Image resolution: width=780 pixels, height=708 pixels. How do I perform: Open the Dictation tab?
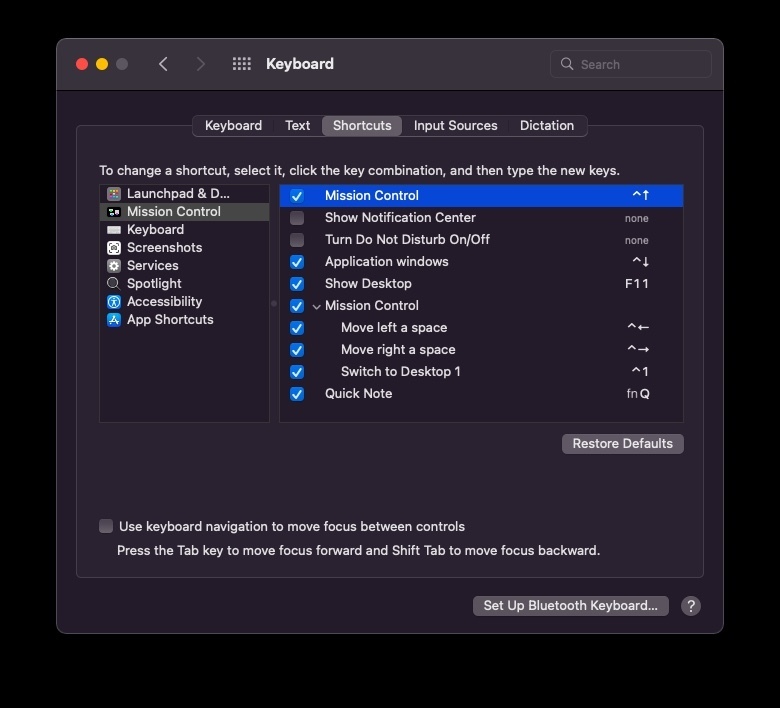(x=547, y=125)
